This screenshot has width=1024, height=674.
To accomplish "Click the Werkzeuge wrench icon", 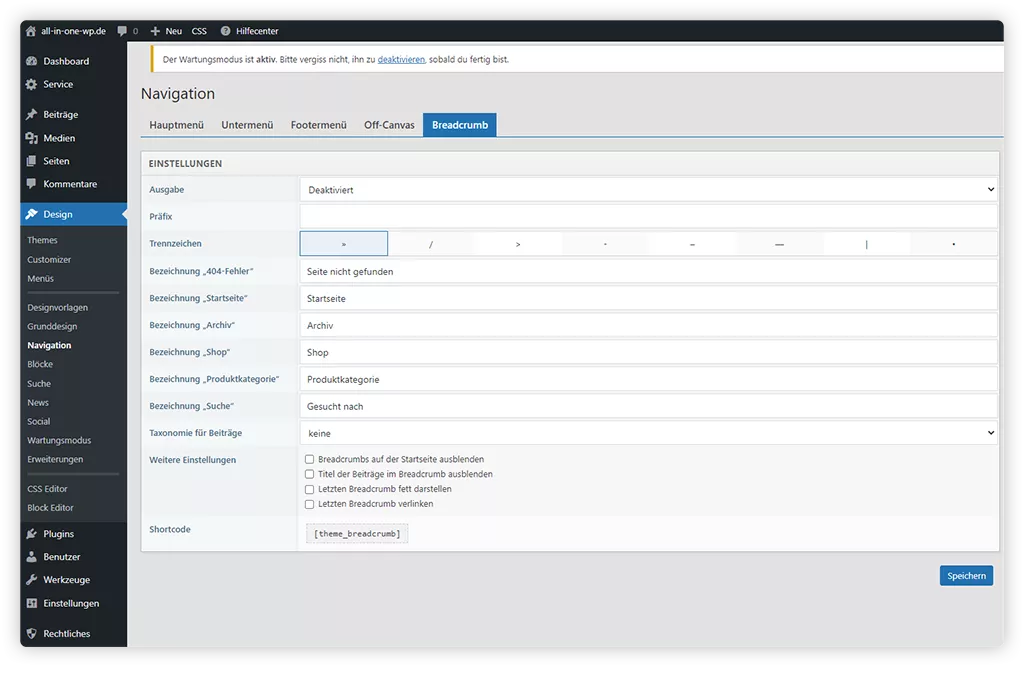I will pos(32,580).
